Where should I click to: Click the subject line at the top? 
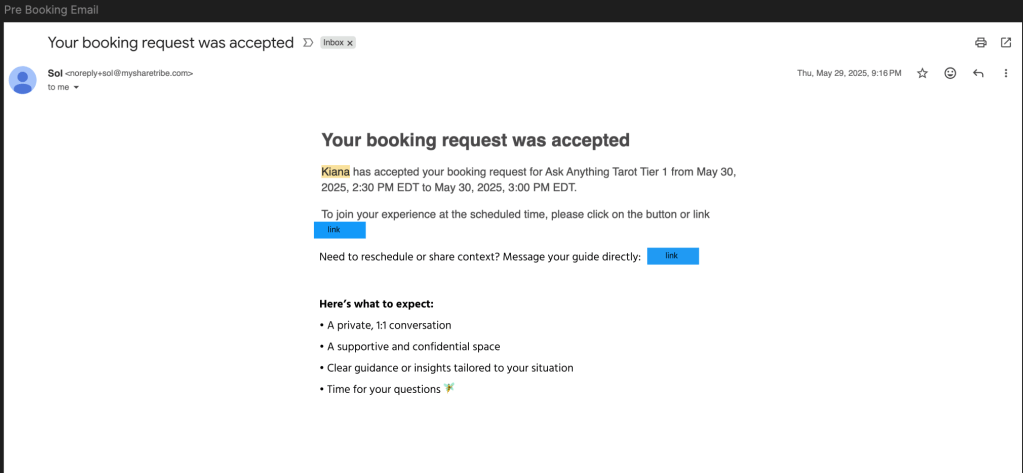171,43
